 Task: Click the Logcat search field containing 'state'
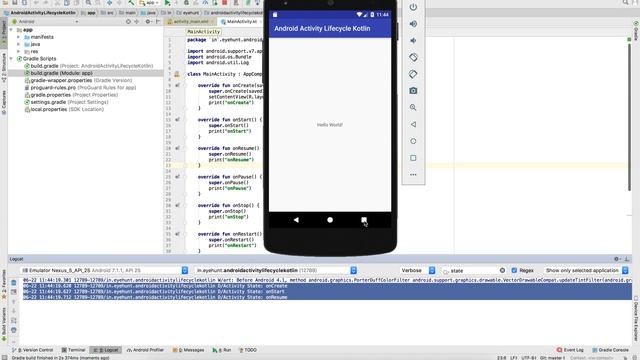point(474,270)
